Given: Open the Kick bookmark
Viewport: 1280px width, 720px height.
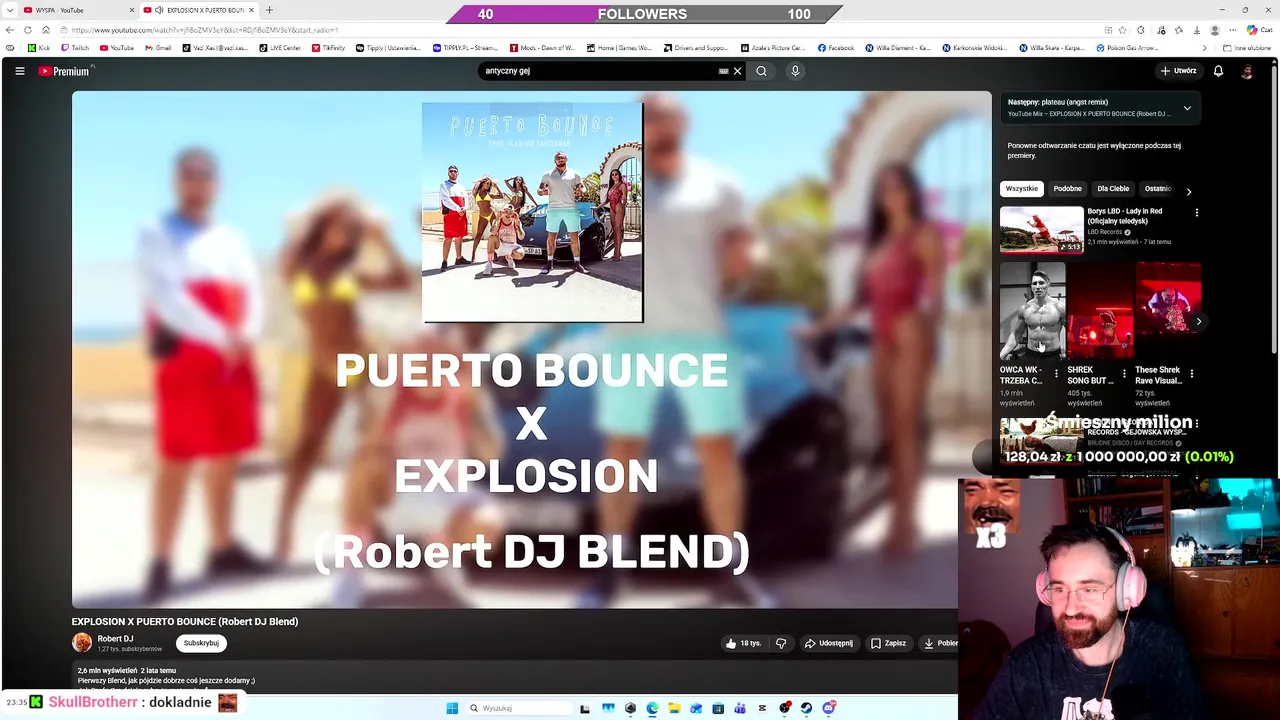Looking at the screenshot, I should [x=39, y=48].
